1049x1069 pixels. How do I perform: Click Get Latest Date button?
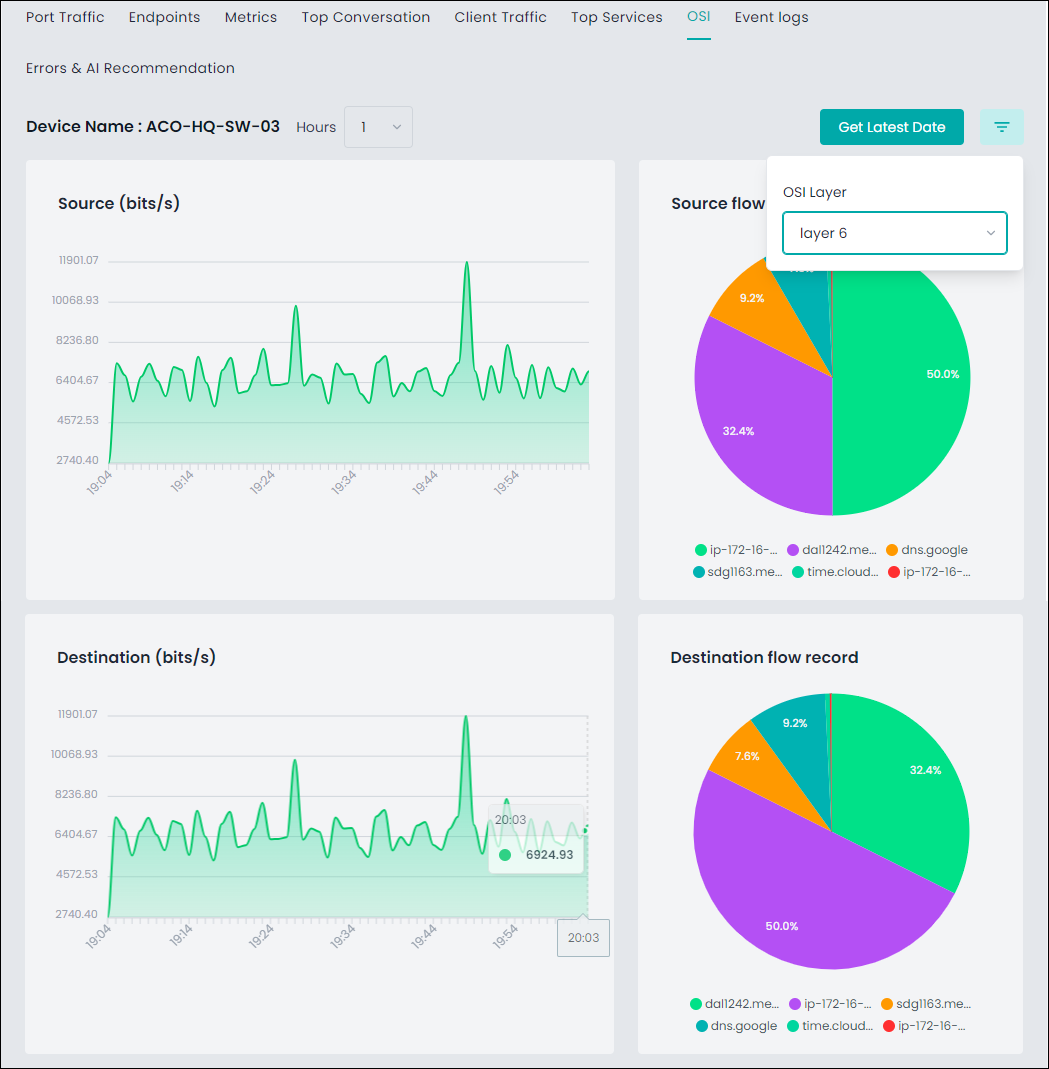click(892, 127)
